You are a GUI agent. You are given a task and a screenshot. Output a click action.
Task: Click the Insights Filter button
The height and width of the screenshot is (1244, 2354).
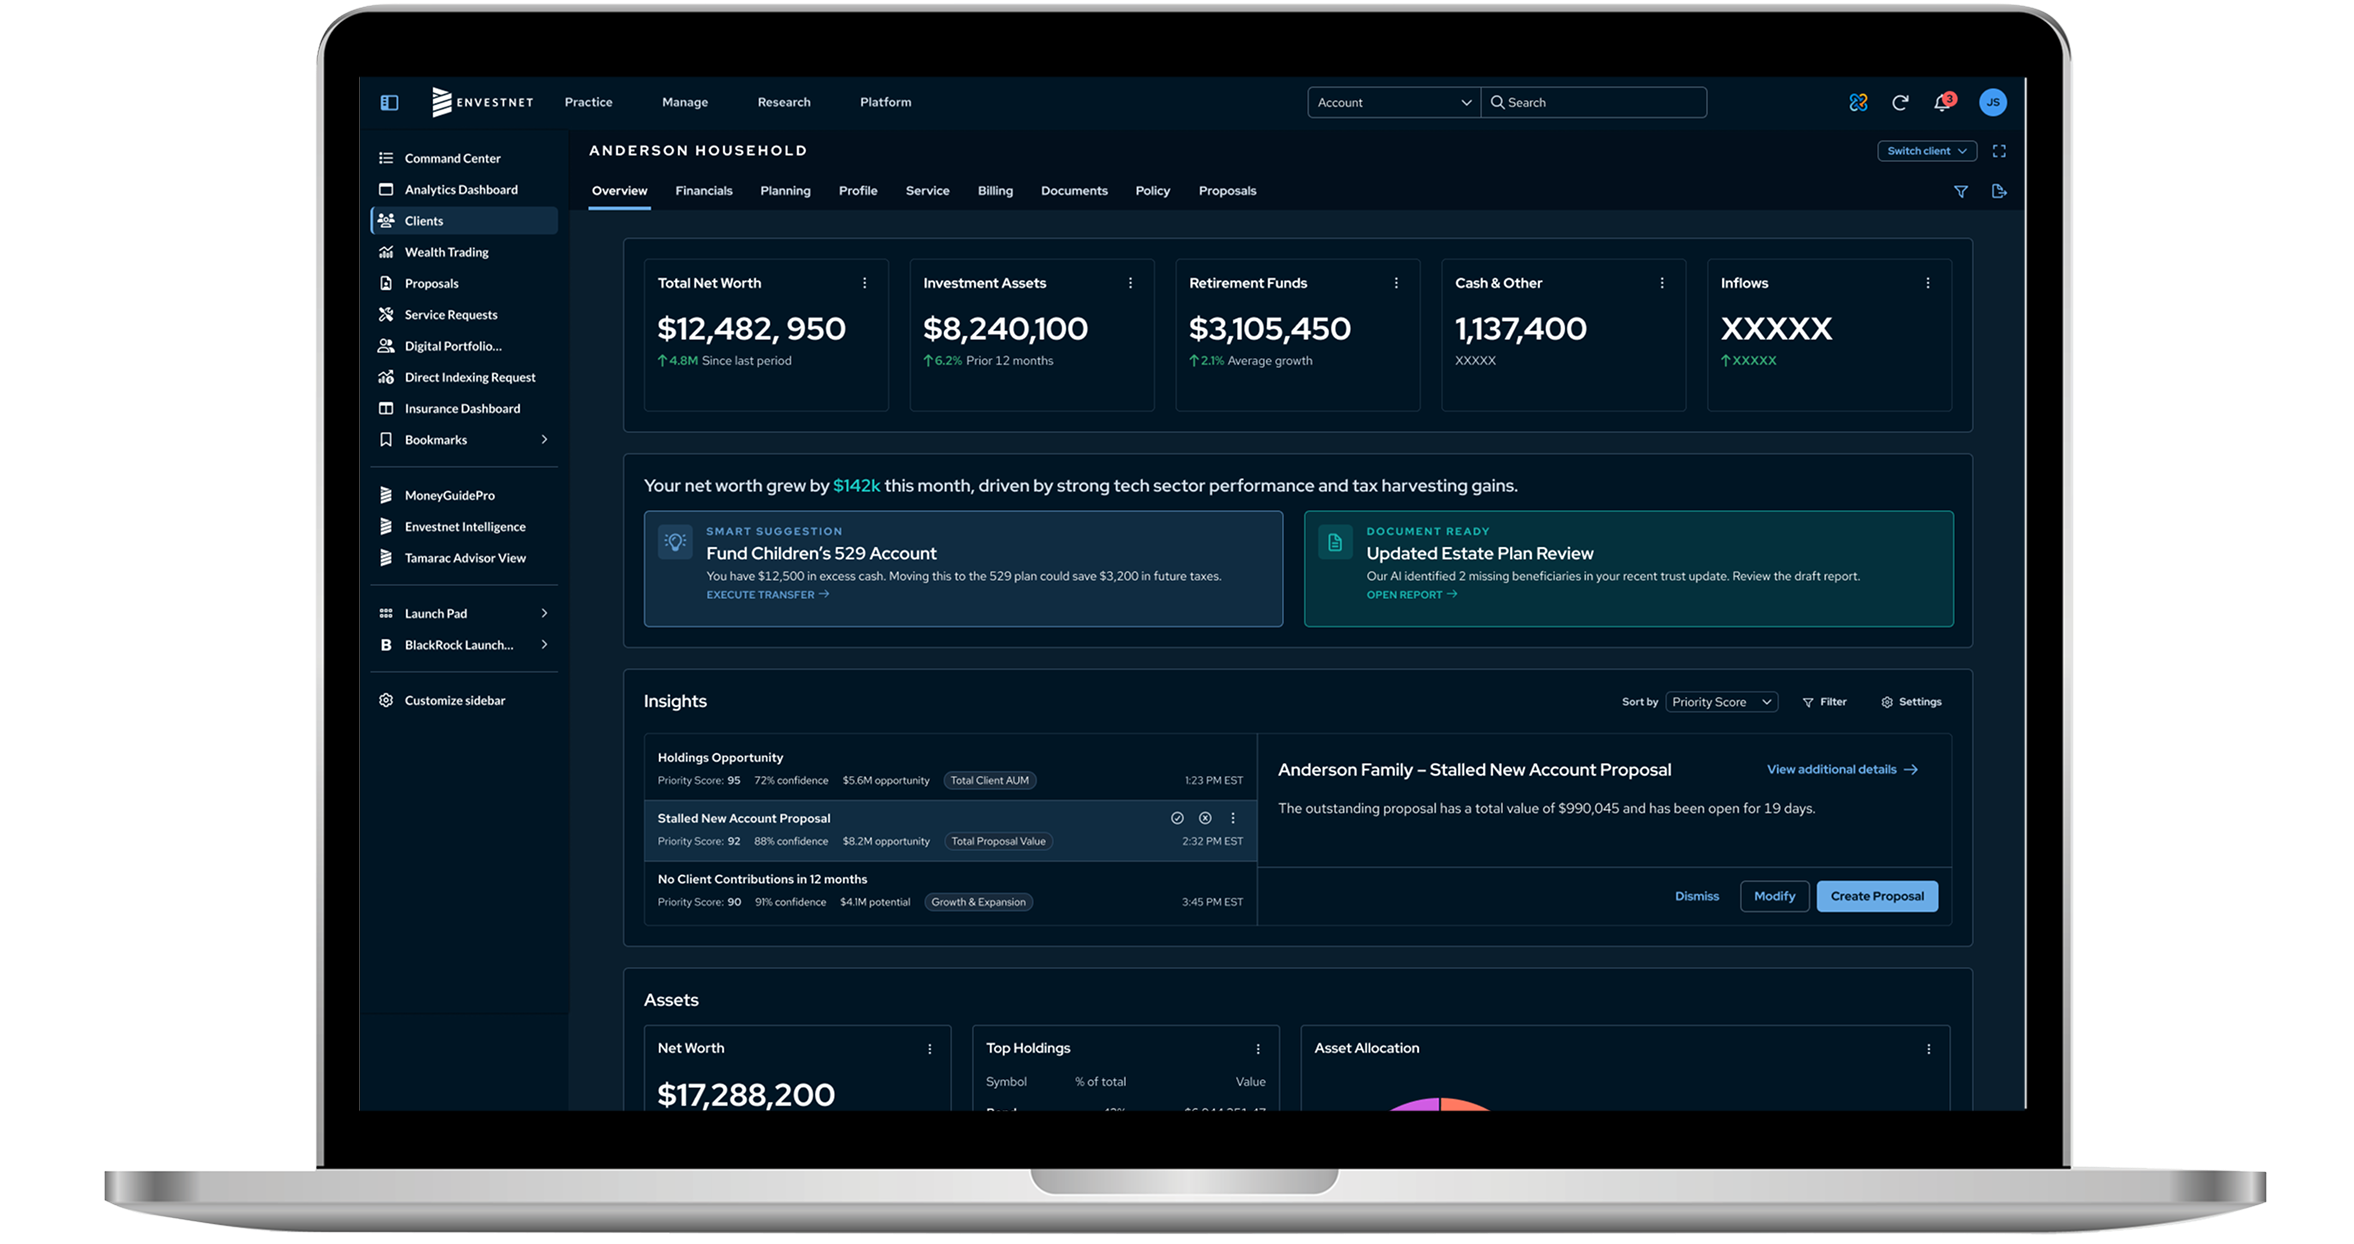1825,702
